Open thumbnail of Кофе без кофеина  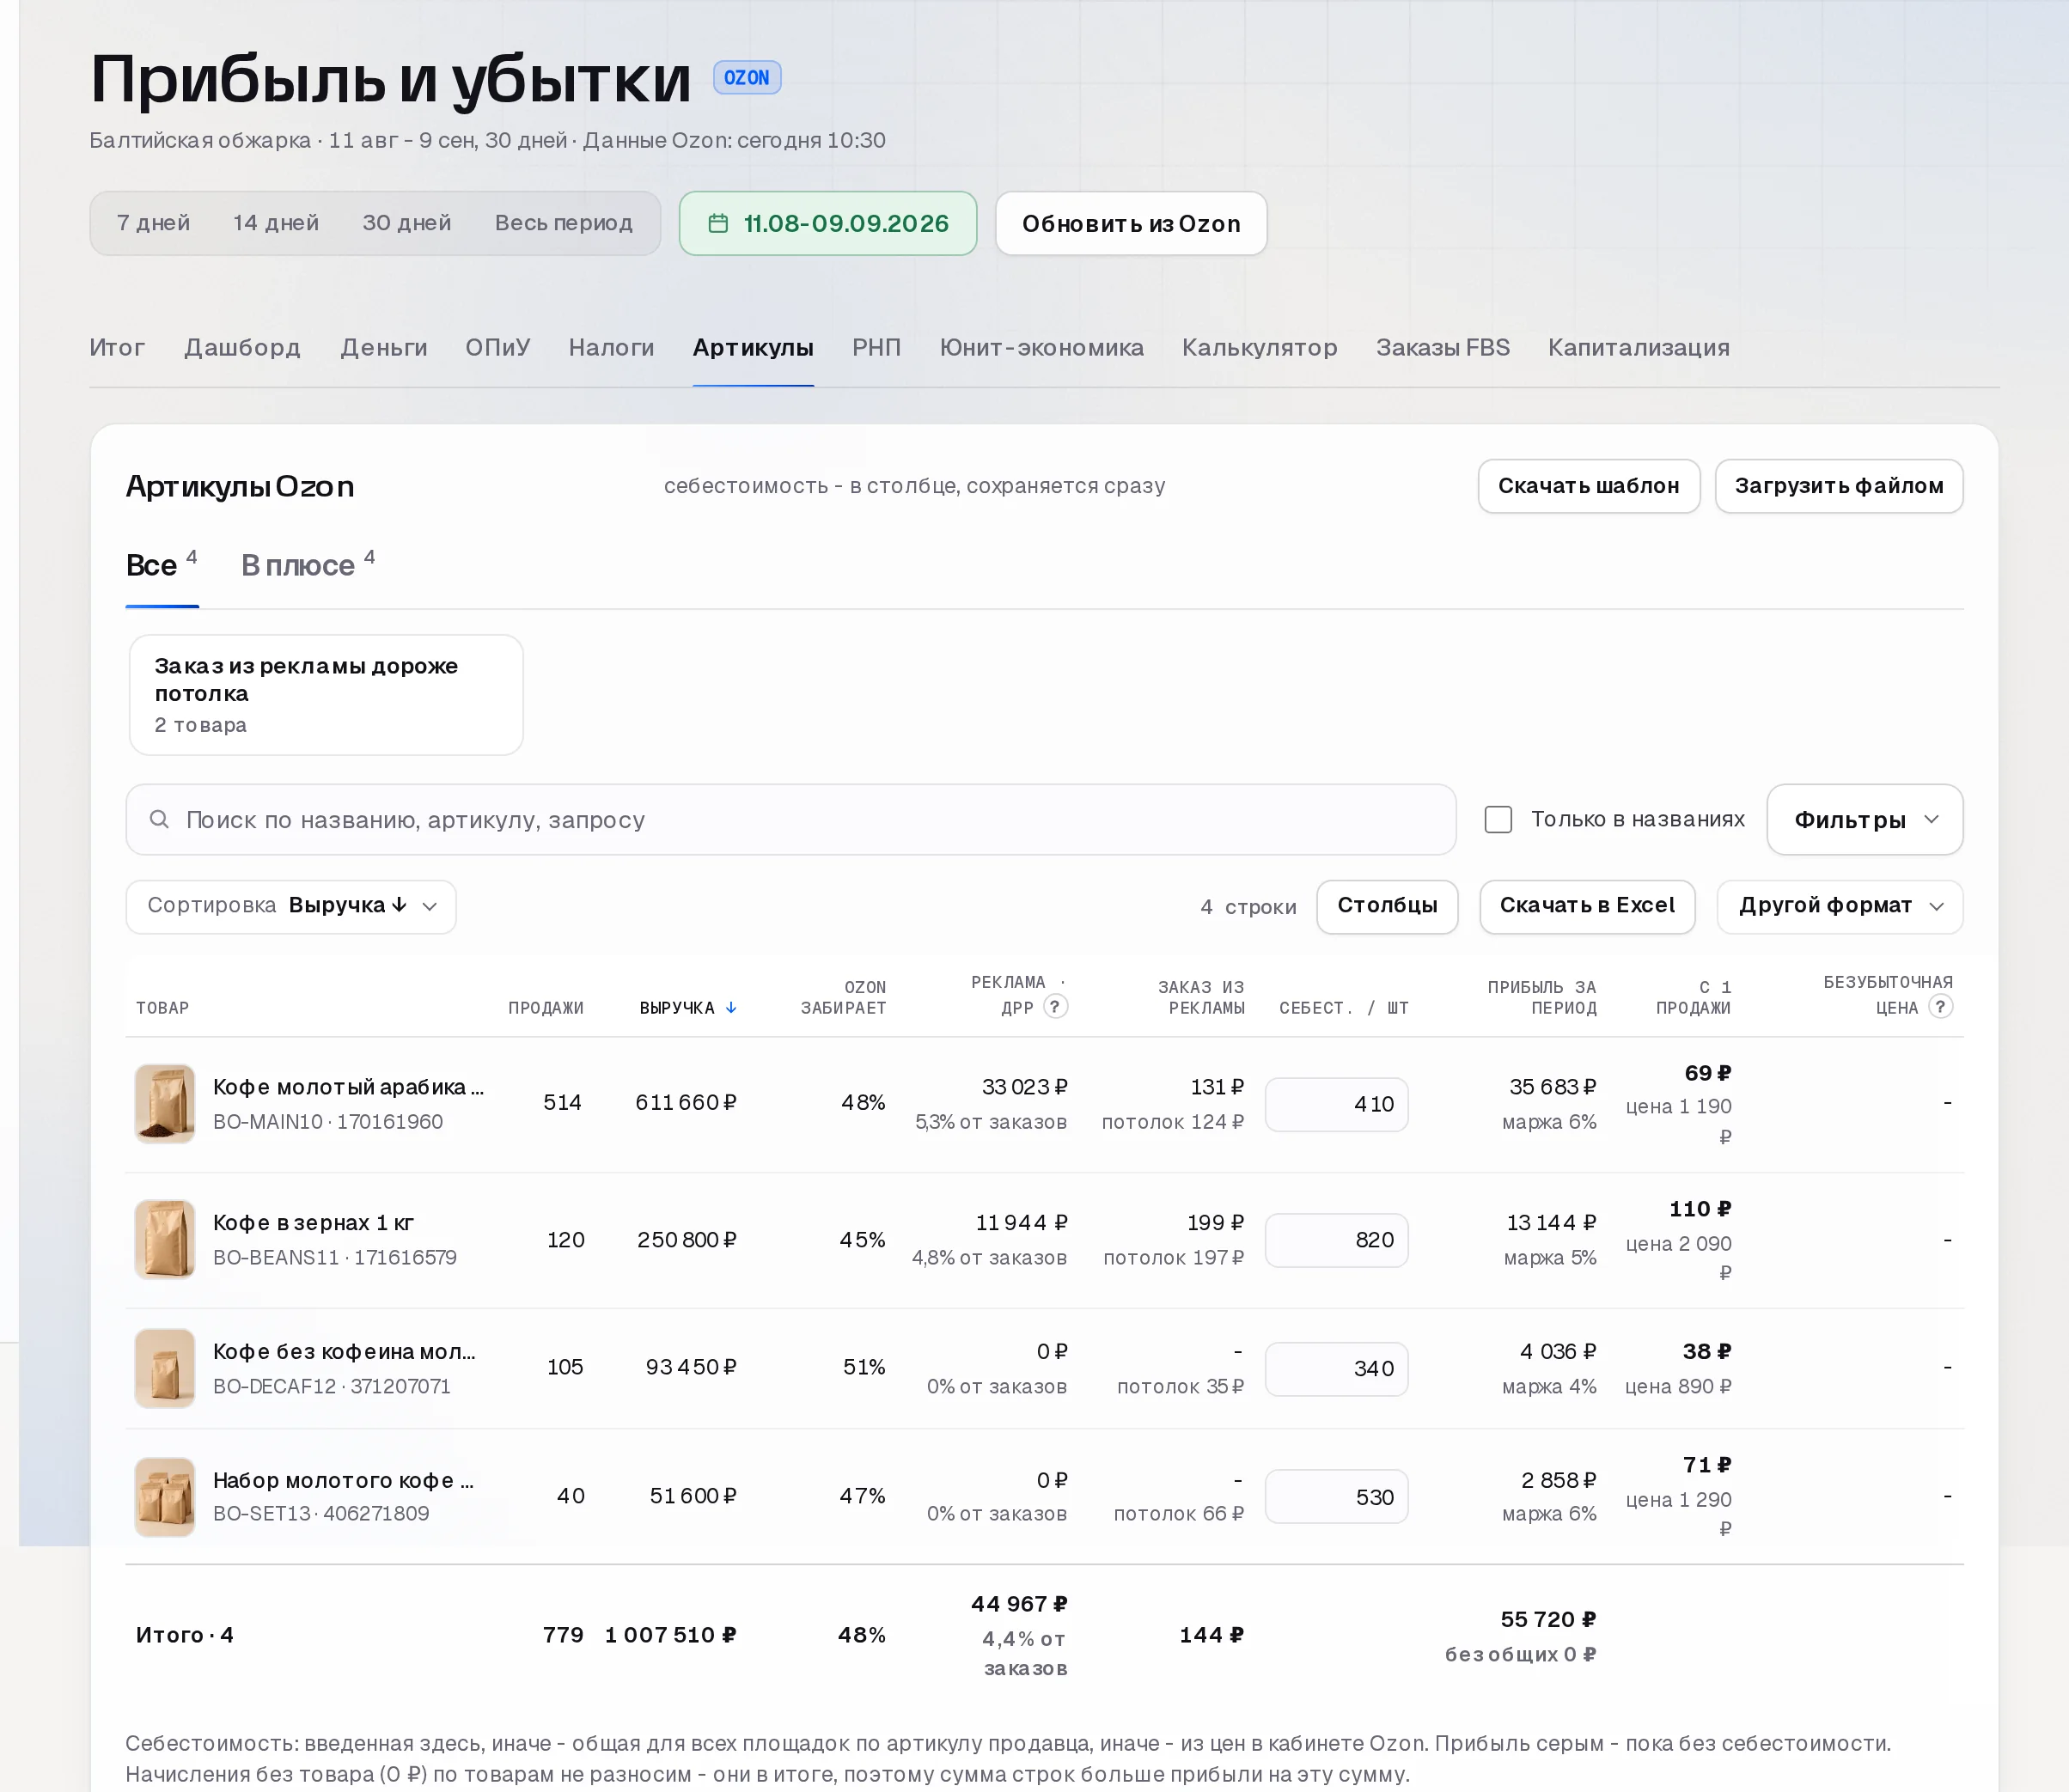165,1367
